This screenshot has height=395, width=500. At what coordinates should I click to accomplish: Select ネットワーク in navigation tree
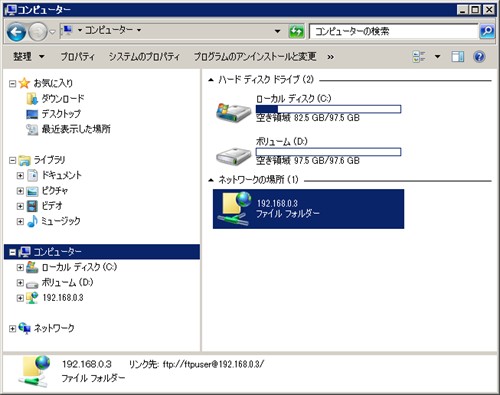[54, 328]
